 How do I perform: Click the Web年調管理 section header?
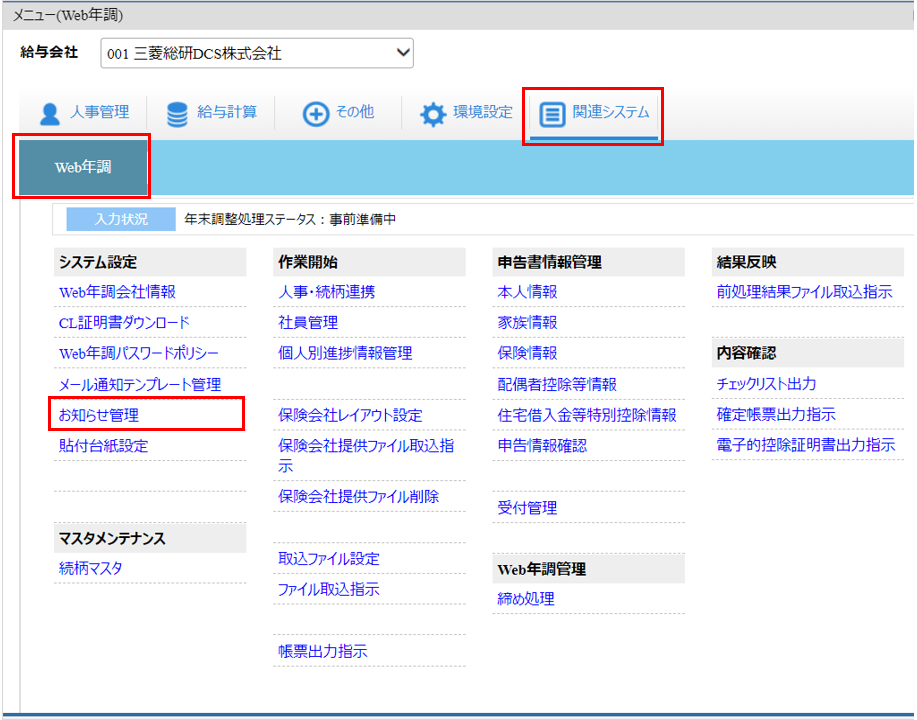click(589, 569)
